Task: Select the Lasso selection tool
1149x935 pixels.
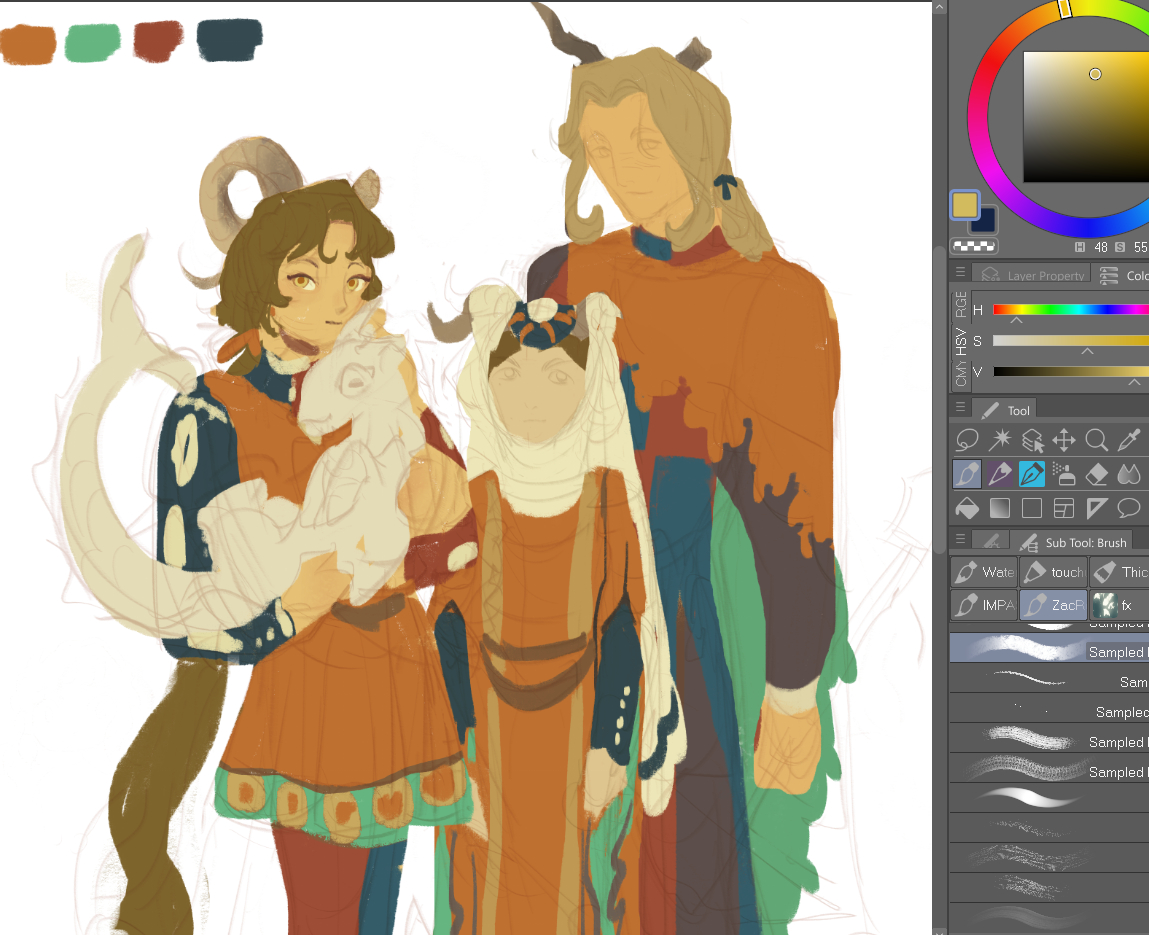Action: (x=967, y=440)
